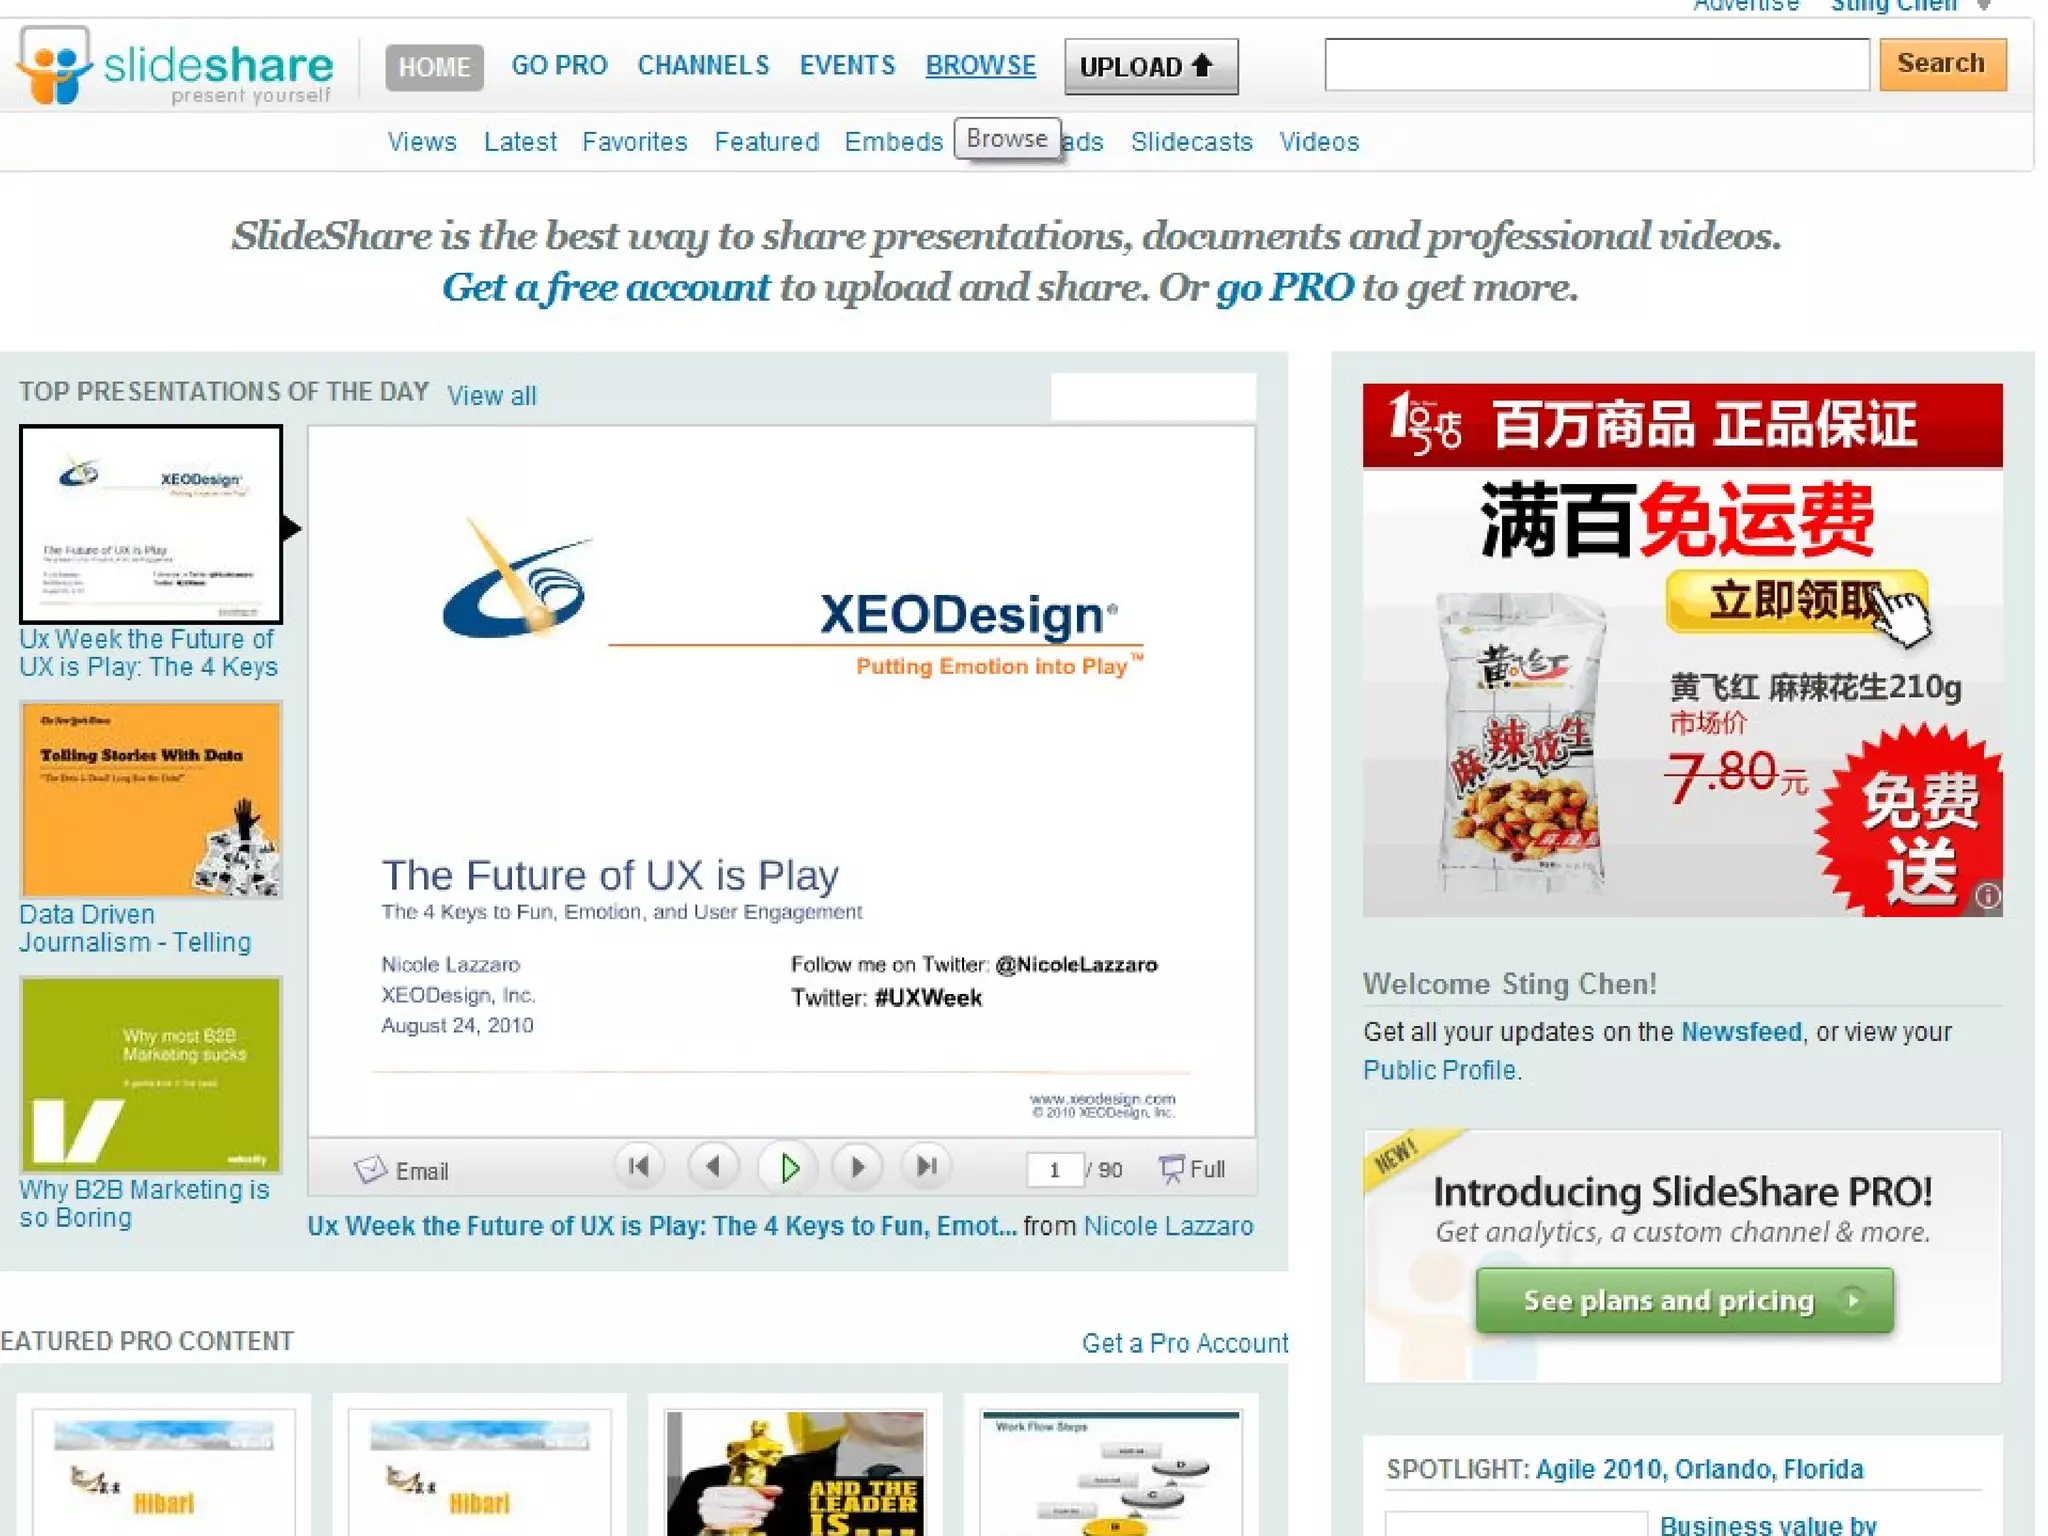This screenshot has width=2048, height=1536.
Task: Switch to the Slidecasts tab
Action: [x=1191, y=142]
